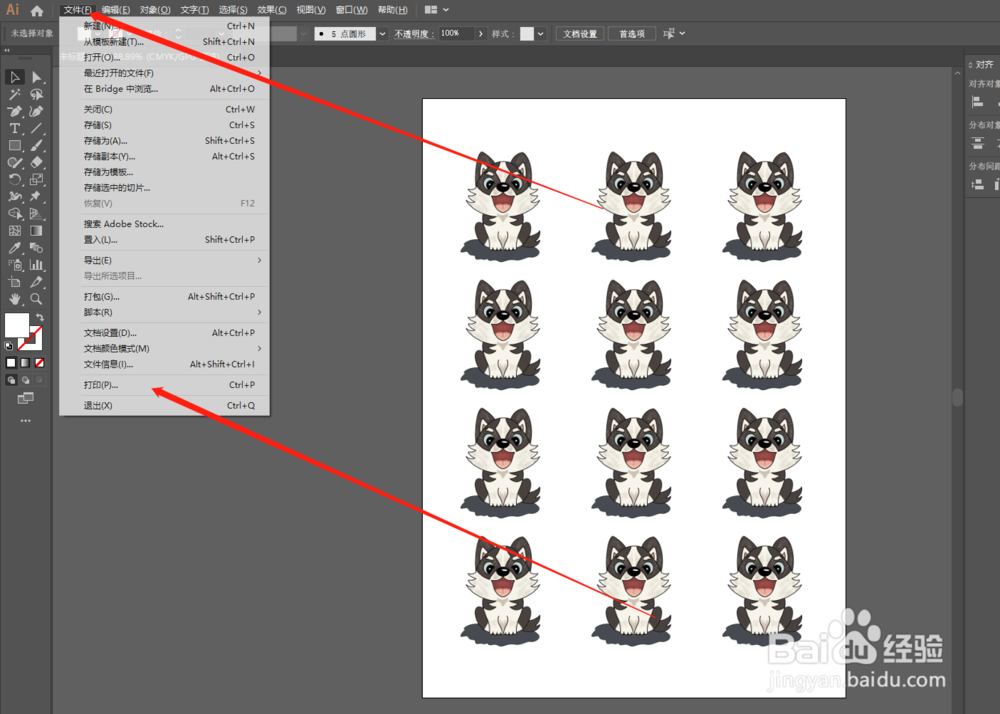Select the Slice tool
This screenshot has height=714, width=1000.
[36, 282]
